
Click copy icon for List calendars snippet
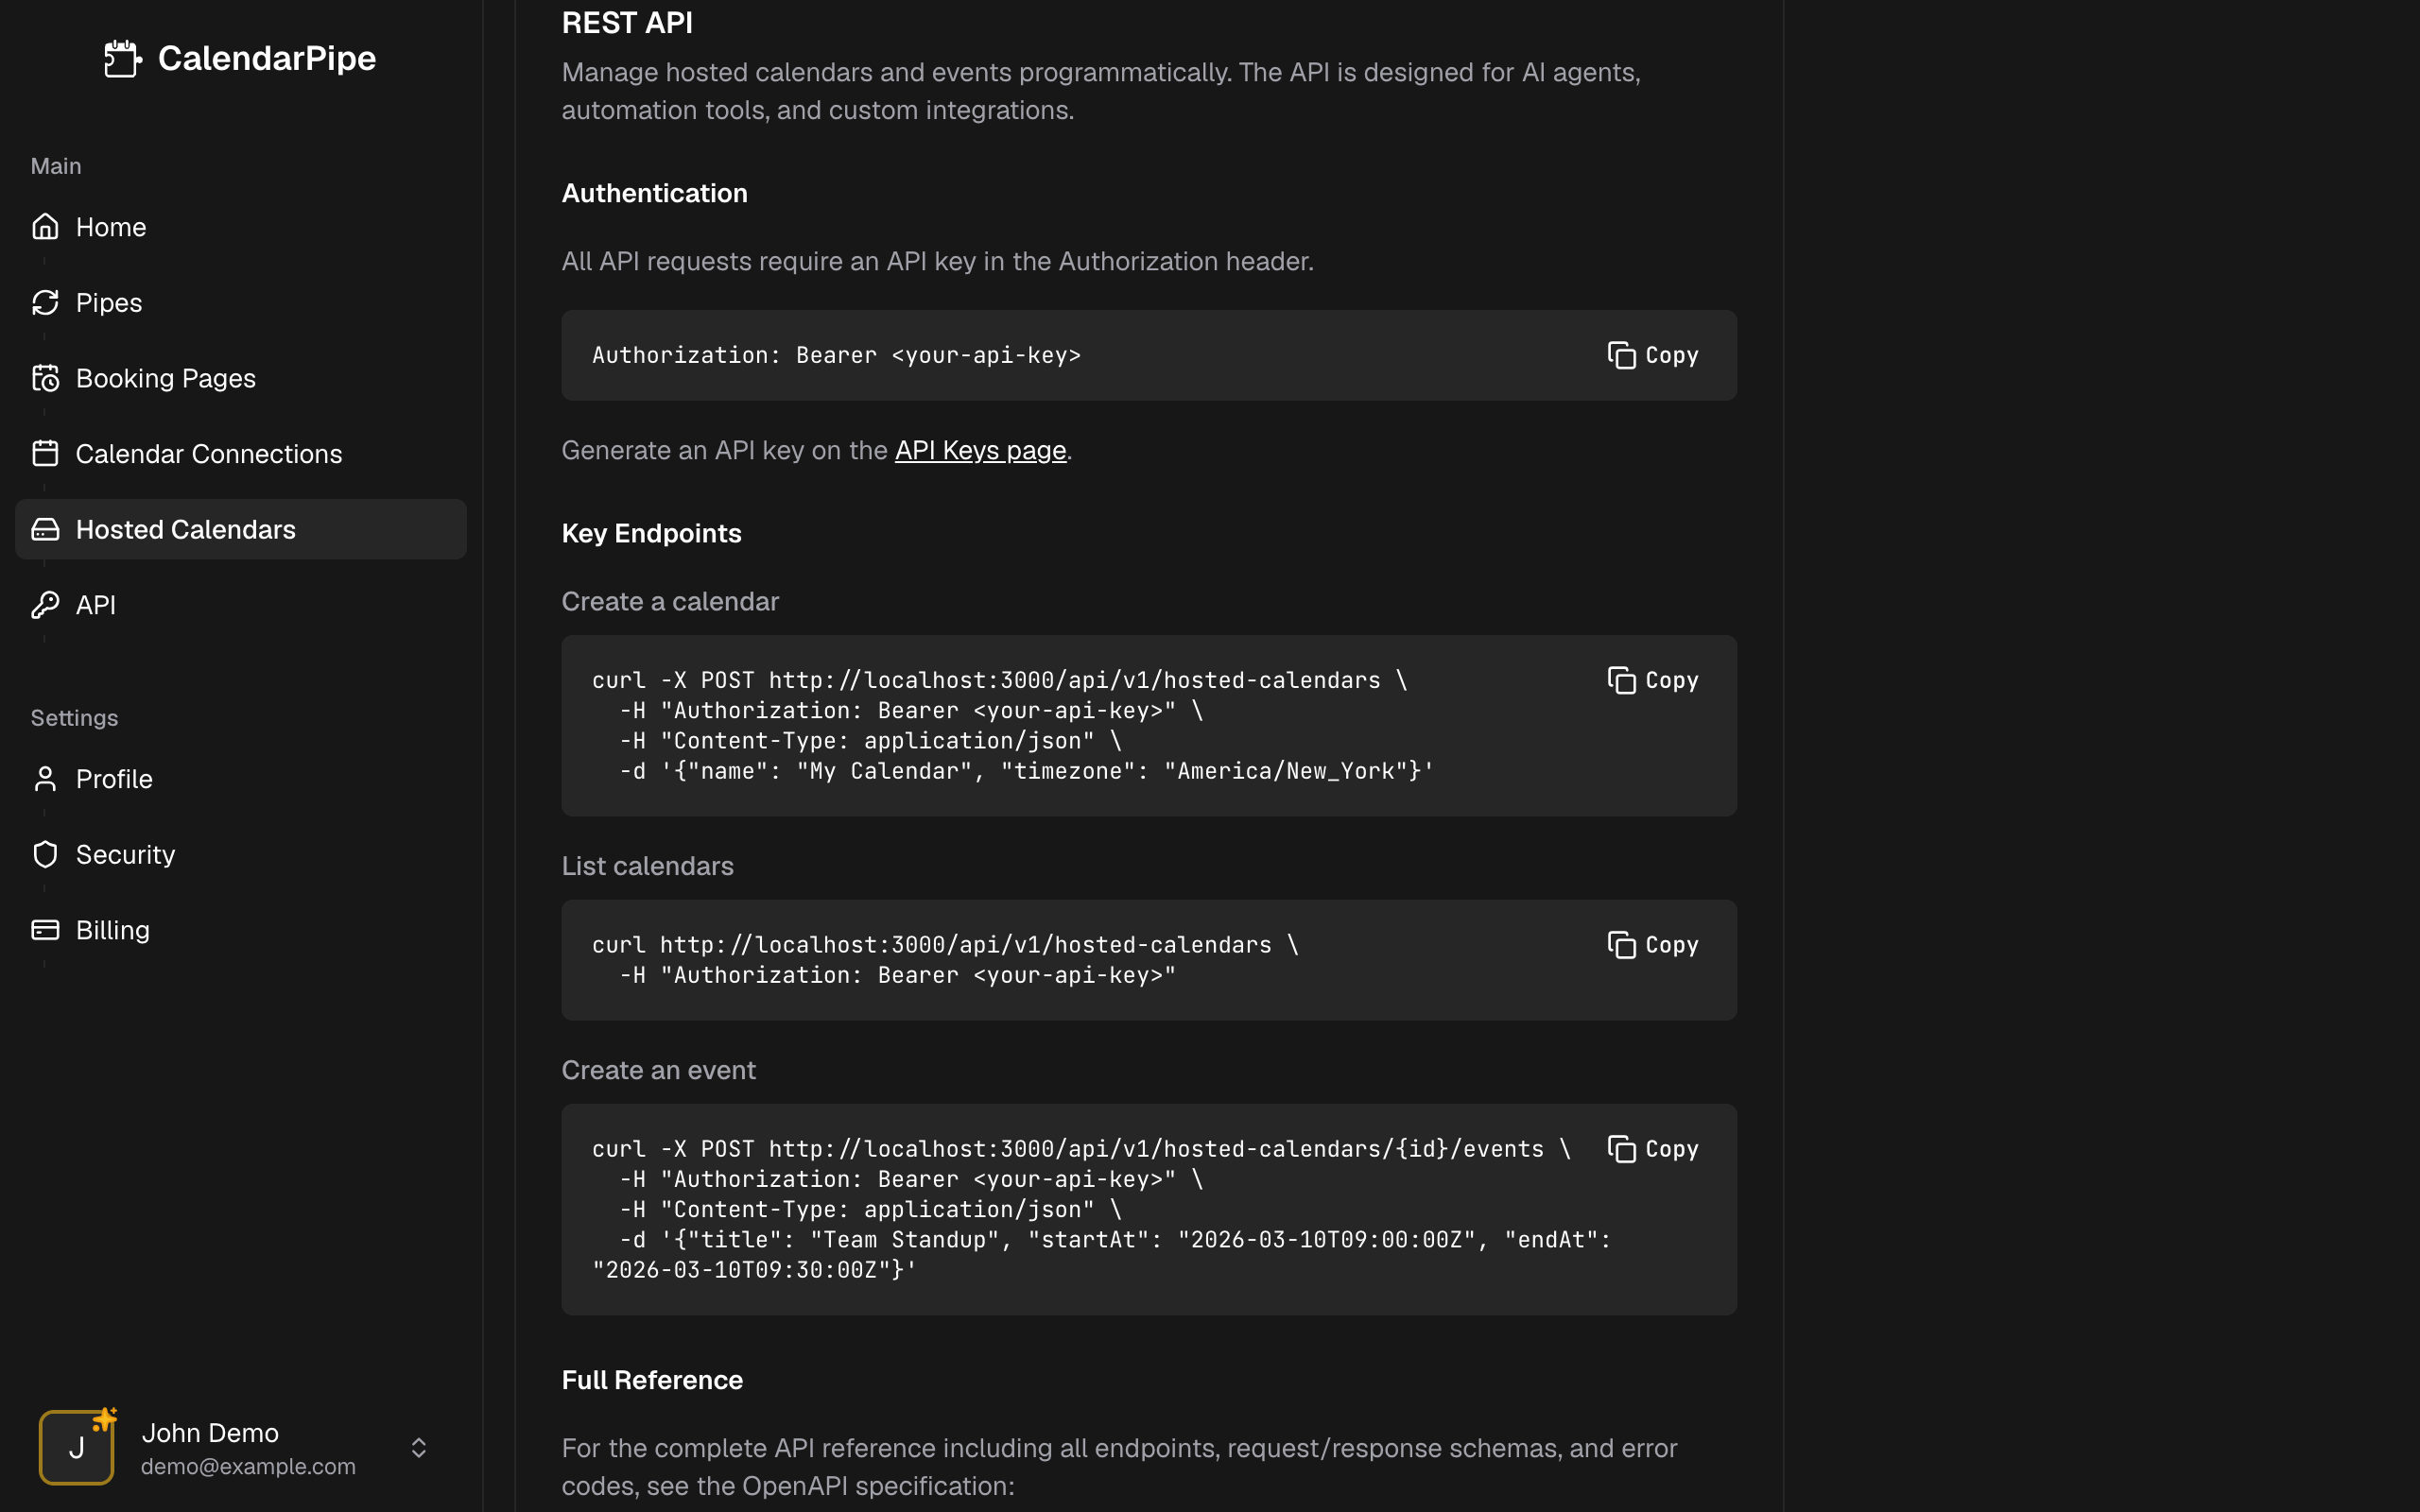pos(1621,945)
